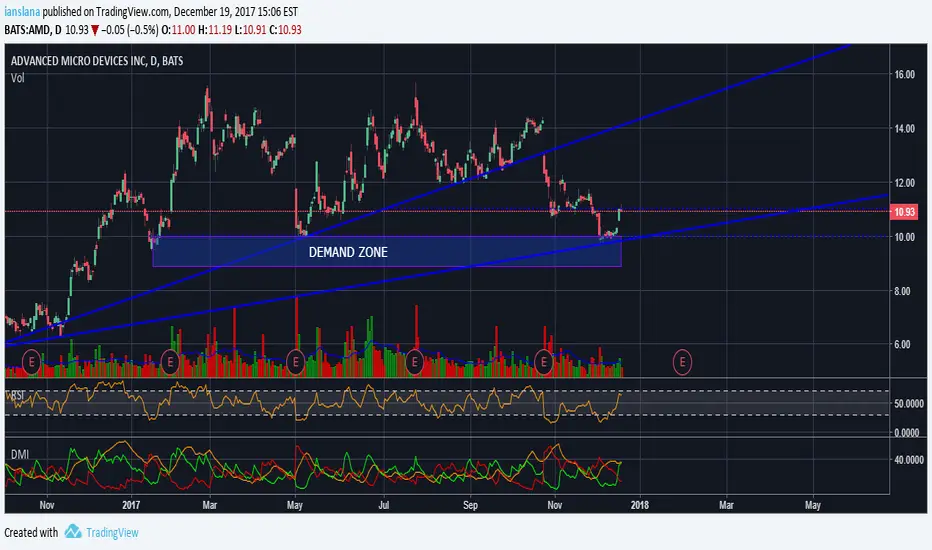Click the BATS:AMD, D symbol text
This screenshot has width=932, height=550.
[x=33, y=29]
